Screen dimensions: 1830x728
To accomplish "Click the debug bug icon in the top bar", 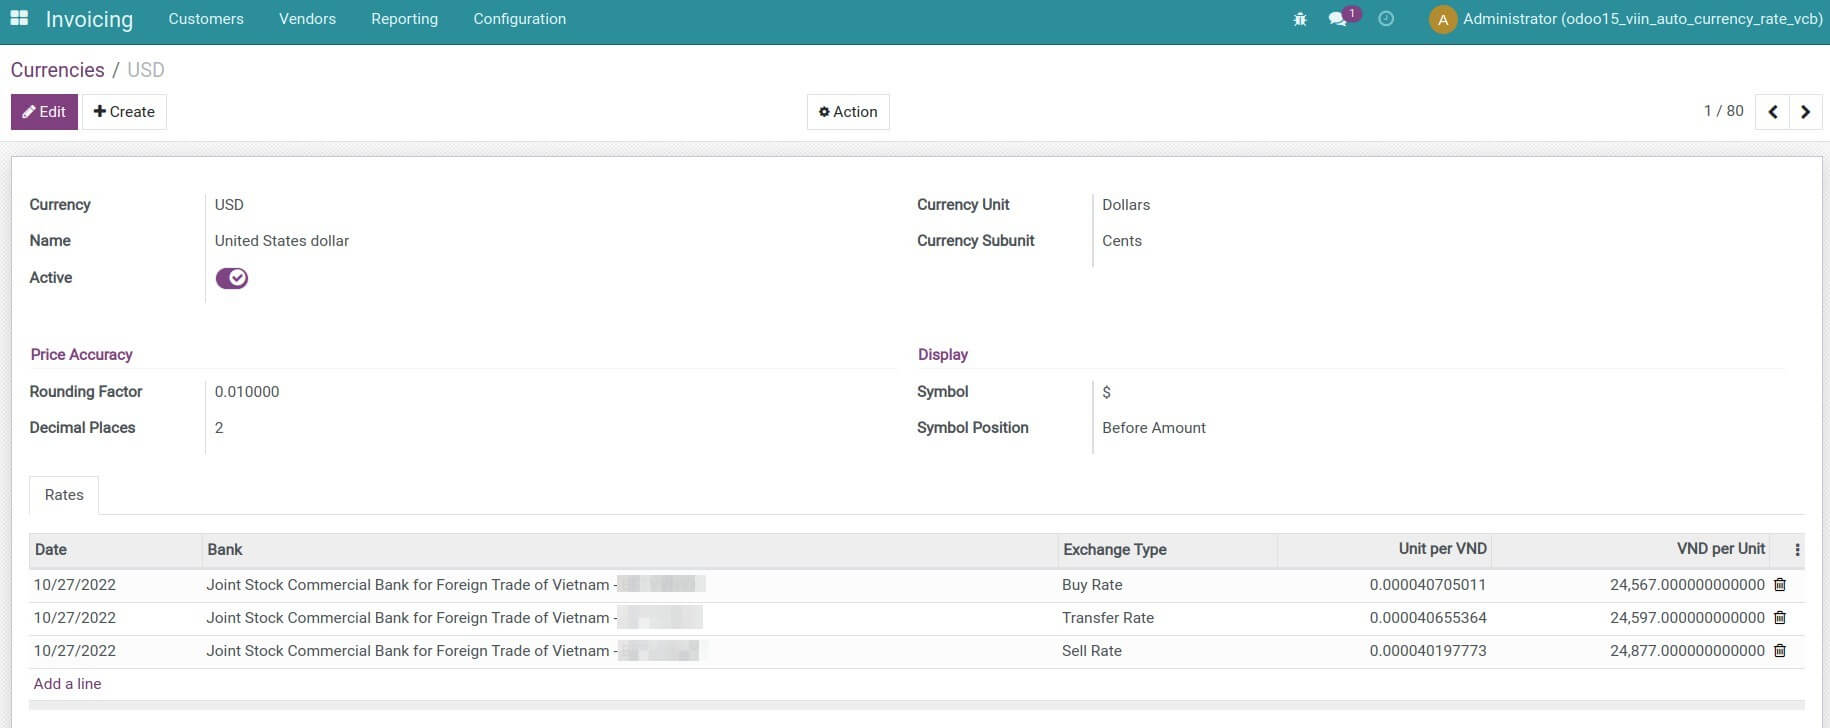I will 1300,19.
